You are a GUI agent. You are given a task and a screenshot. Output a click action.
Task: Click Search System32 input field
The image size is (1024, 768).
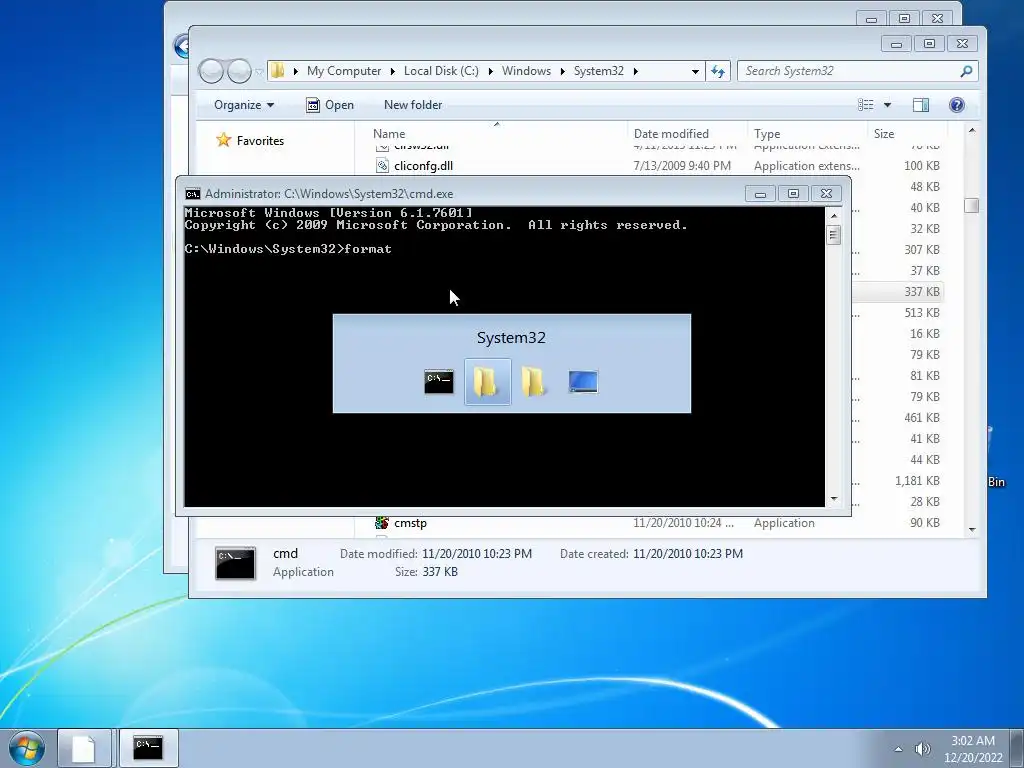tap(857, 71)
